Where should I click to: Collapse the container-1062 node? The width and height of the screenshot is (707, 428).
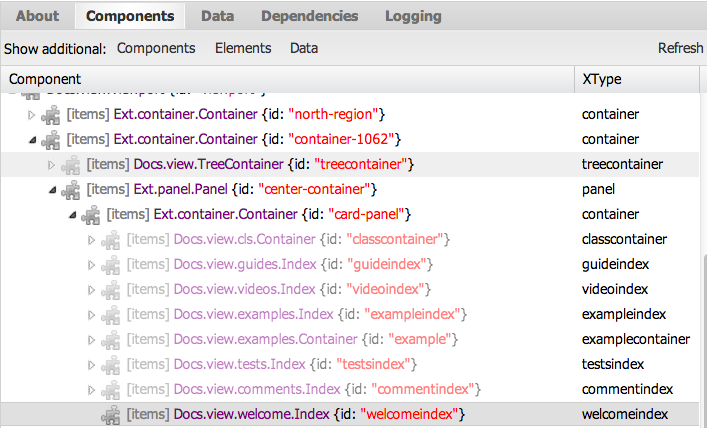(x=32, y=140)
